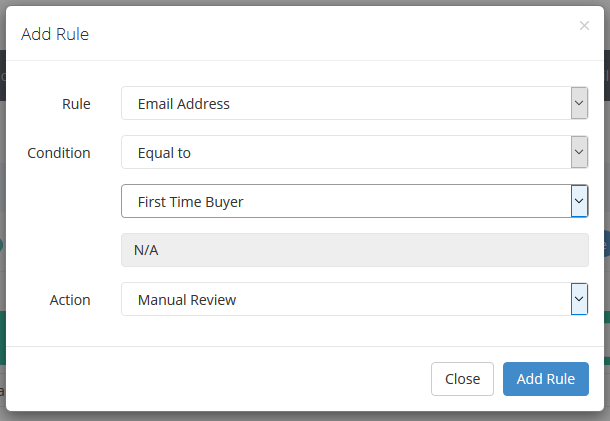Screen dimensions: 610x421
Task: Click the disabled N/A text field
Action: coord(354,250)
